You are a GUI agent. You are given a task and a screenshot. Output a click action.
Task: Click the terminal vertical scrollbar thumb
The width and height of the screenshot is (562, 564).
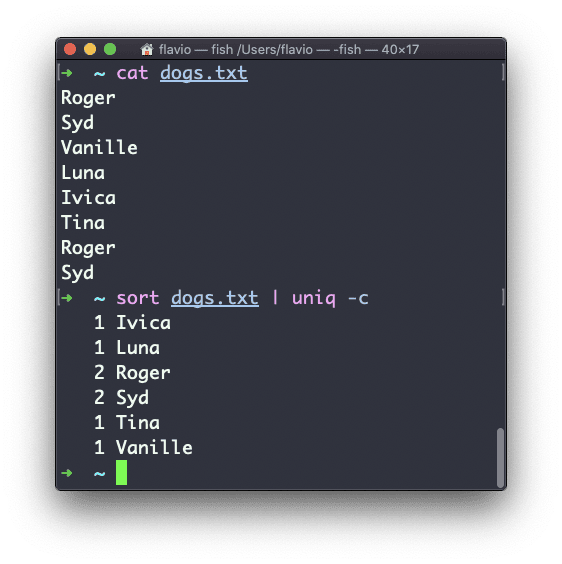pyautogui.click(x=500, y=458)
